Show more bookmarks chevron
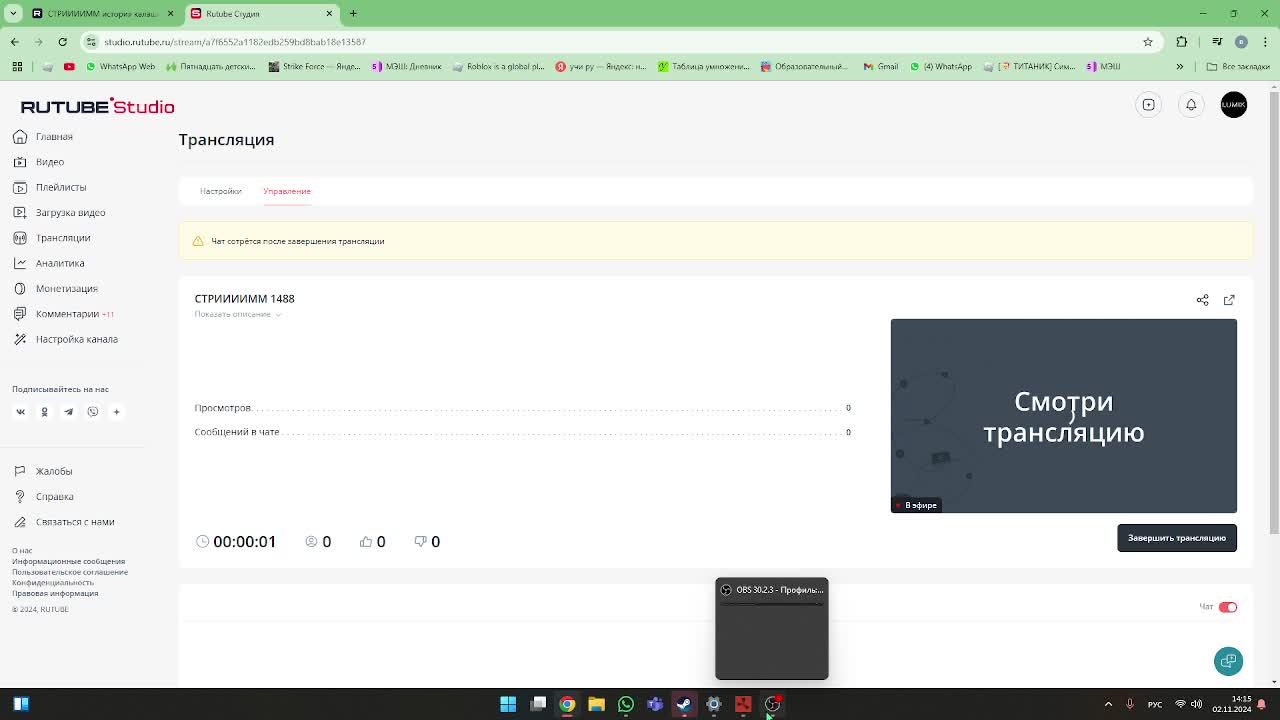The height and width of the screenshot is (720, 1280). [1180, 67]
